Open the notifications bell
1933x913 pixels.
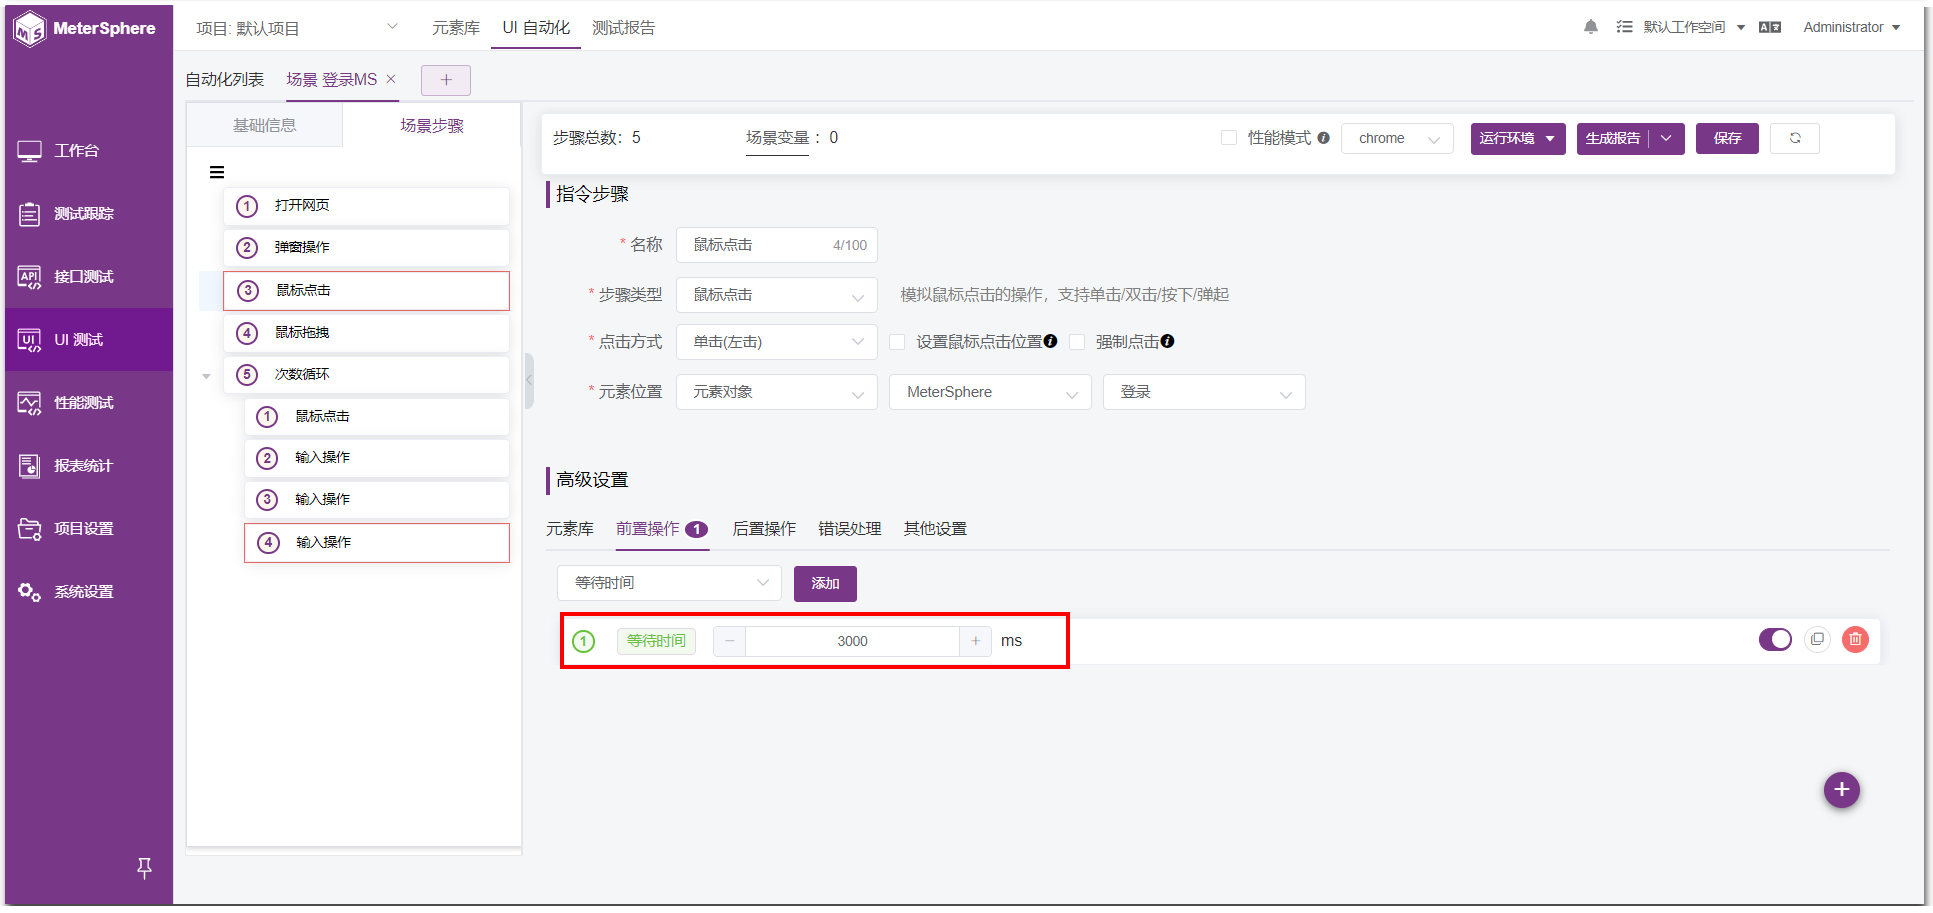coord(1590,27)
